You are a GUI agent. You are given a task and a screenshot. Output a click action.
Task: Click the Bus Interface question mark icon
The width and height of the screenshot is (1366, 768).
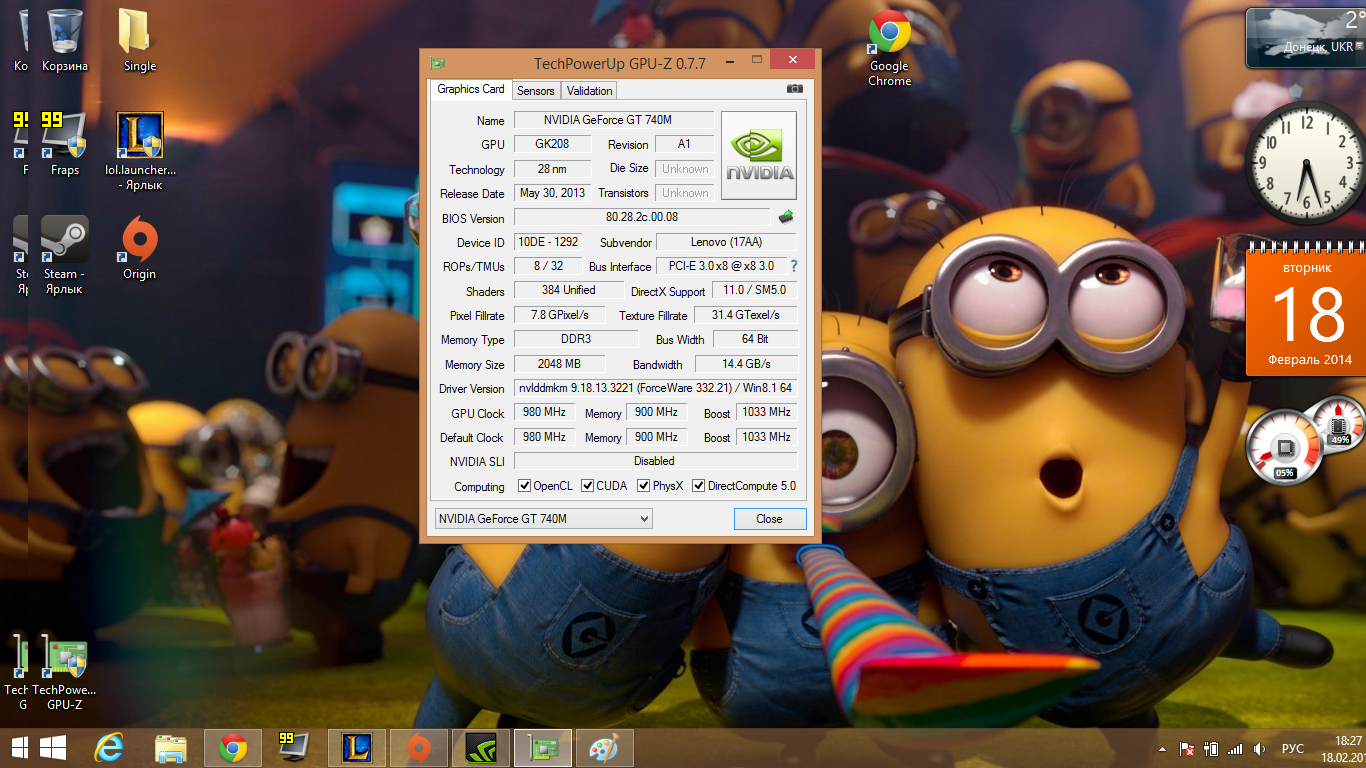(x=794, y=266)
